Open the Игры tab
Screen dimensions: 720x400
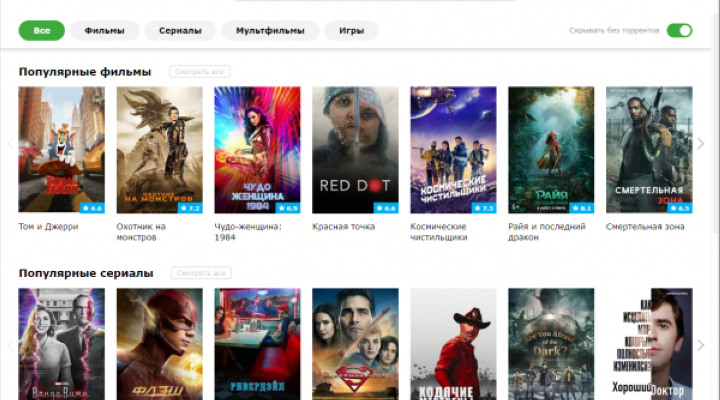coord(351,31)
